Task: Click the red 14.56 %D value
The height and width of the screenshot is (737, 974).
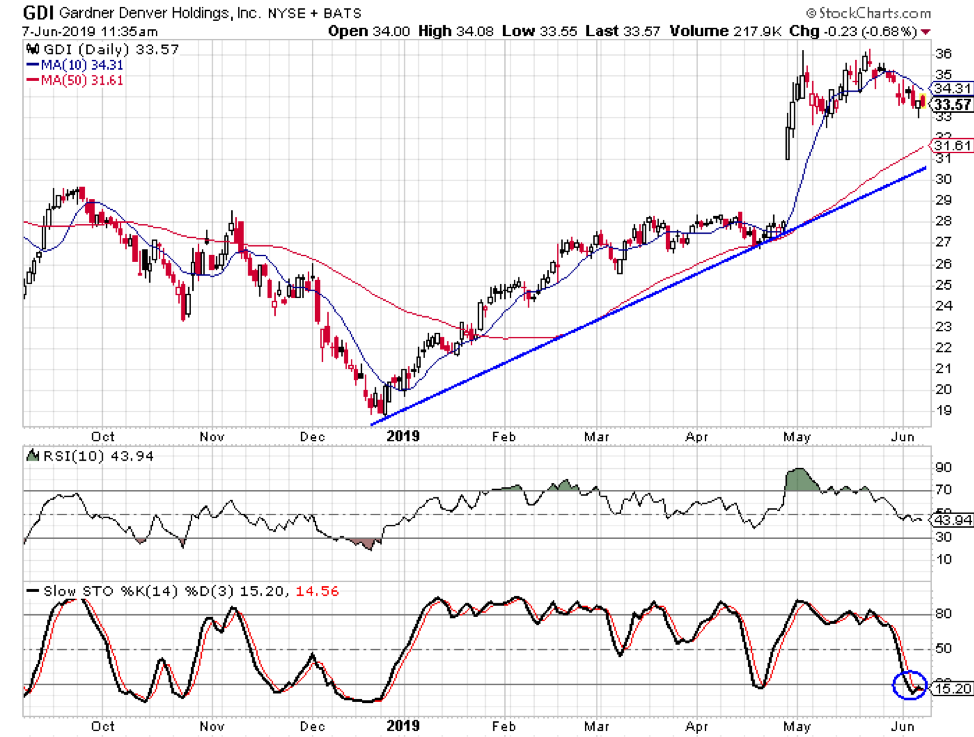Action: (x=317, y=591)
